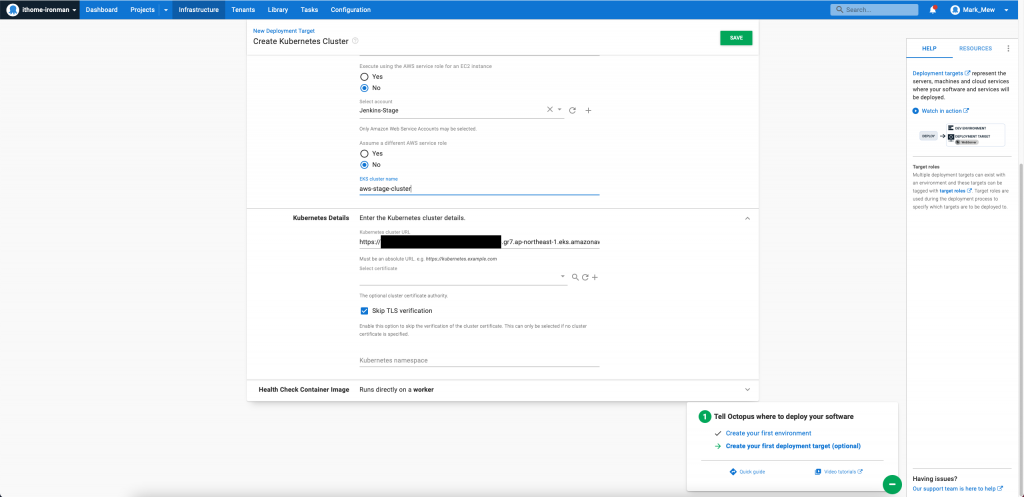This screenshot has width=1024, height=497.
Task: Add a new certificate with the plus icon
Action: click(595, 277)
